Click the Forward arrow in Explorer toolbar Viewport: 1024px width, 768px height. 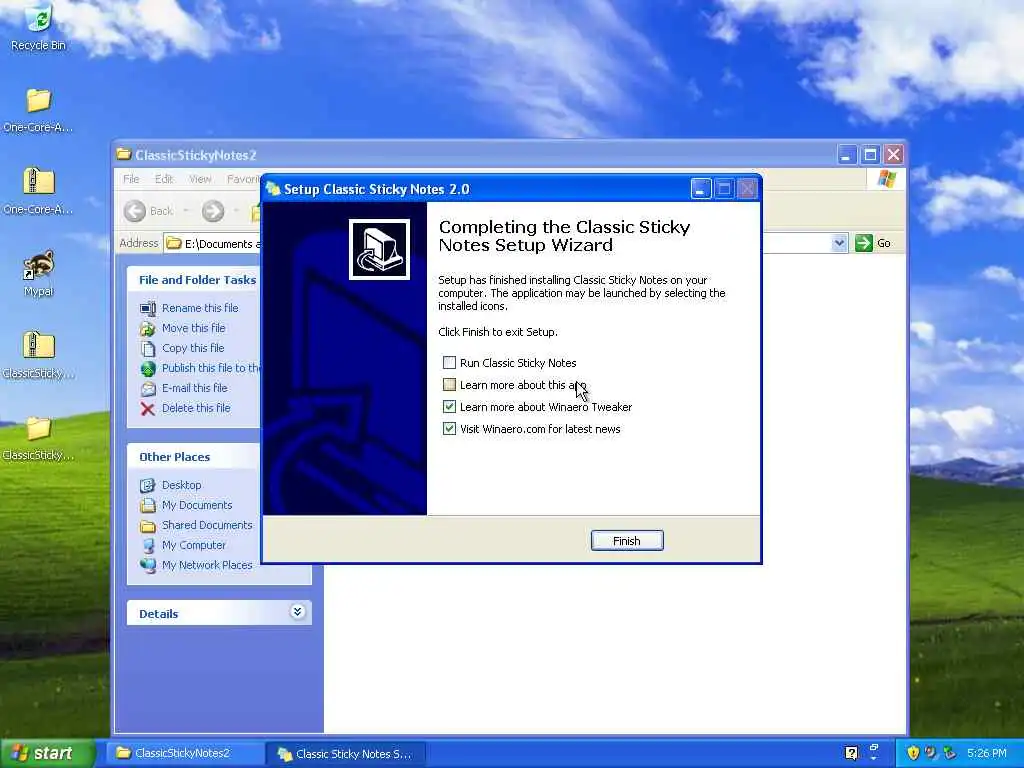point(213,211)
